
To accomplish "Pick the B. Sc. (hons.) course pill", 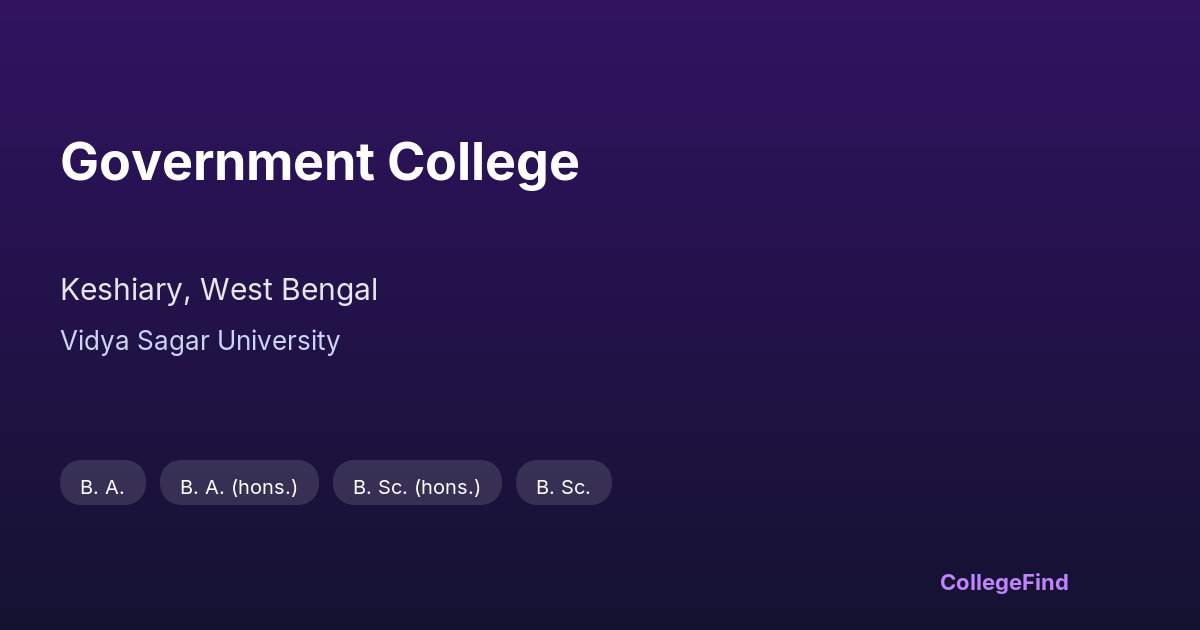I will (x=417, y=487).
